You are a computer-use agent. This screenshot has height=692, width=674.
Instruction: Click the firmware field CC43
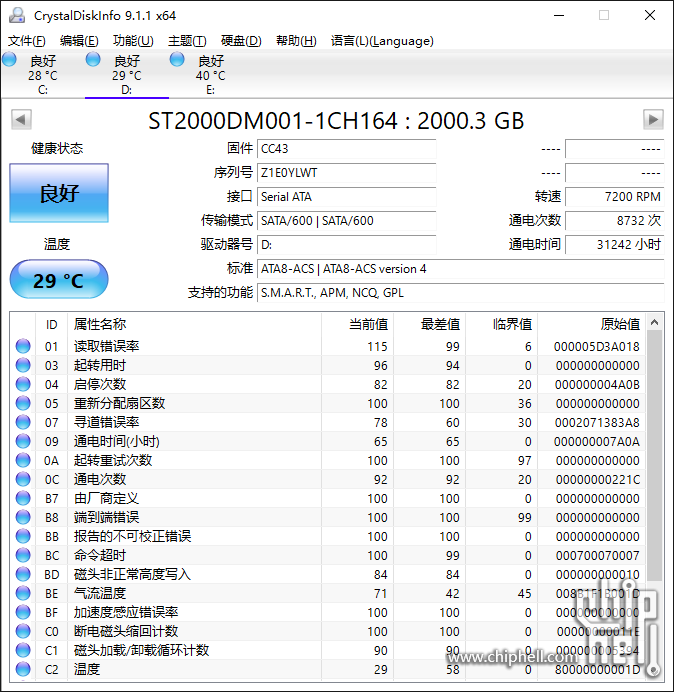[x=346, y=149]
